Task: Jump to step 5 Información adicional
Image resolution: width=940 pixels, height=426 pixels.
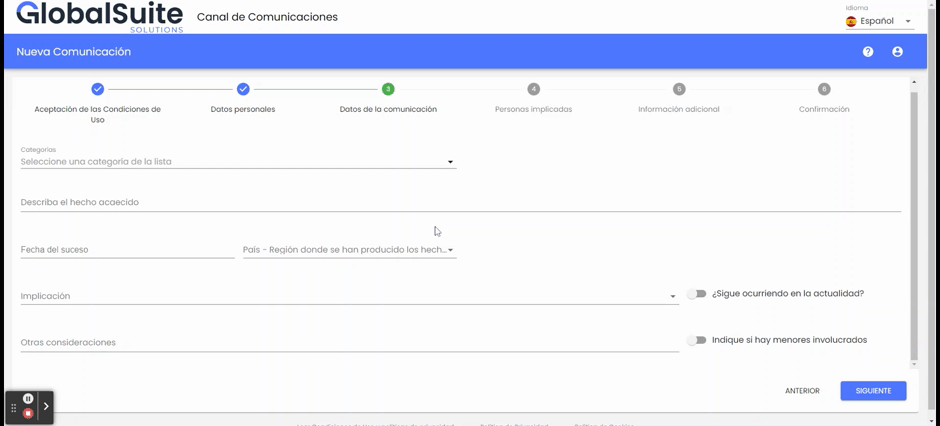Action: [x=679, y=90]
